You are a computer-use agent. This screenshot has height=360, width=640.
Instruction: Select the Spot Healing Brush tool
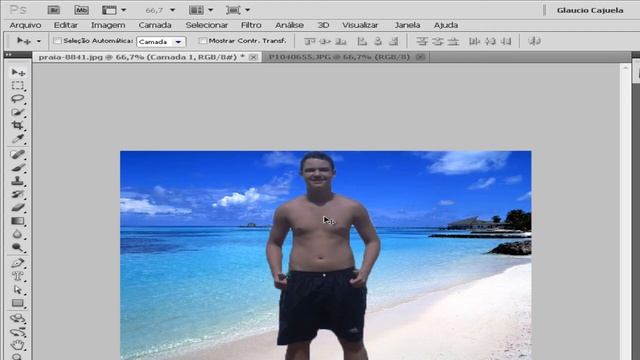[x=18, y=154]
